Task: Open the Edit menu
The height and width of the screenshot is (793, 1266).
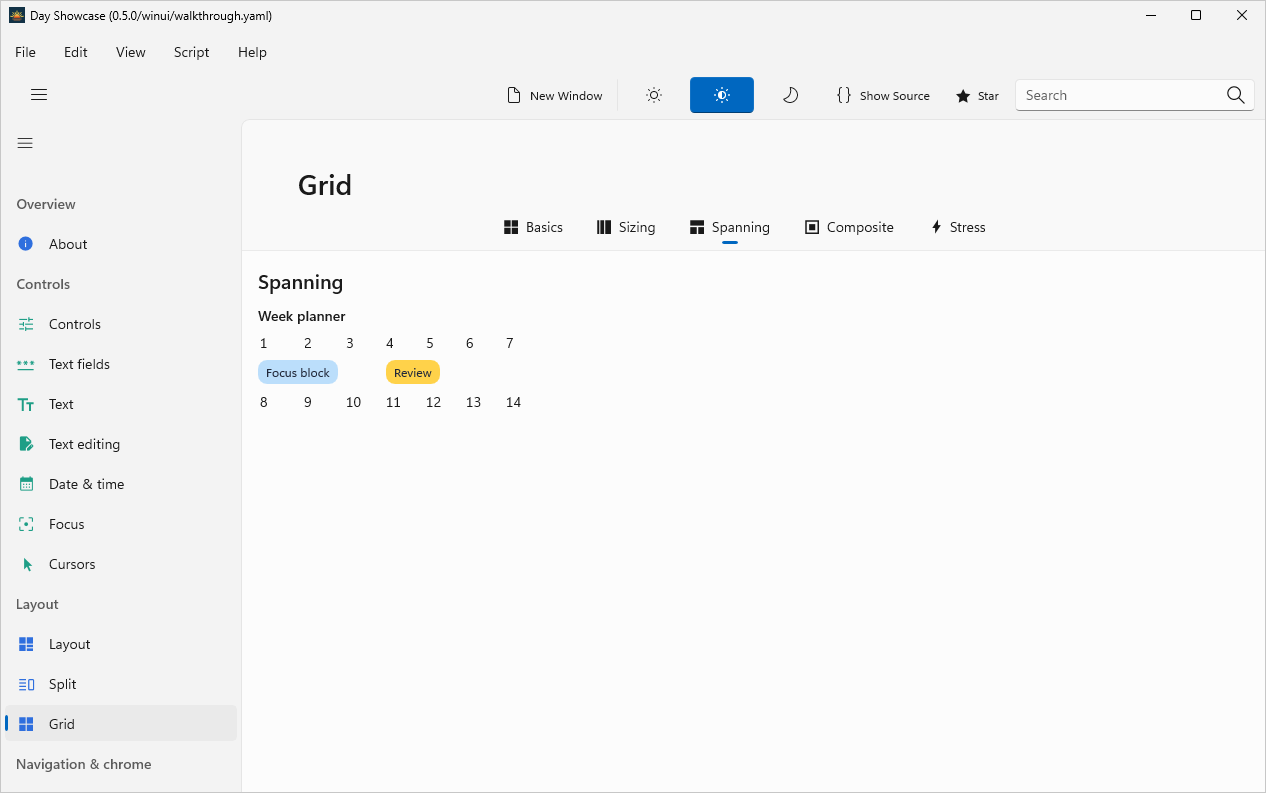Action: pyautogui.click(x=76, y=52)
